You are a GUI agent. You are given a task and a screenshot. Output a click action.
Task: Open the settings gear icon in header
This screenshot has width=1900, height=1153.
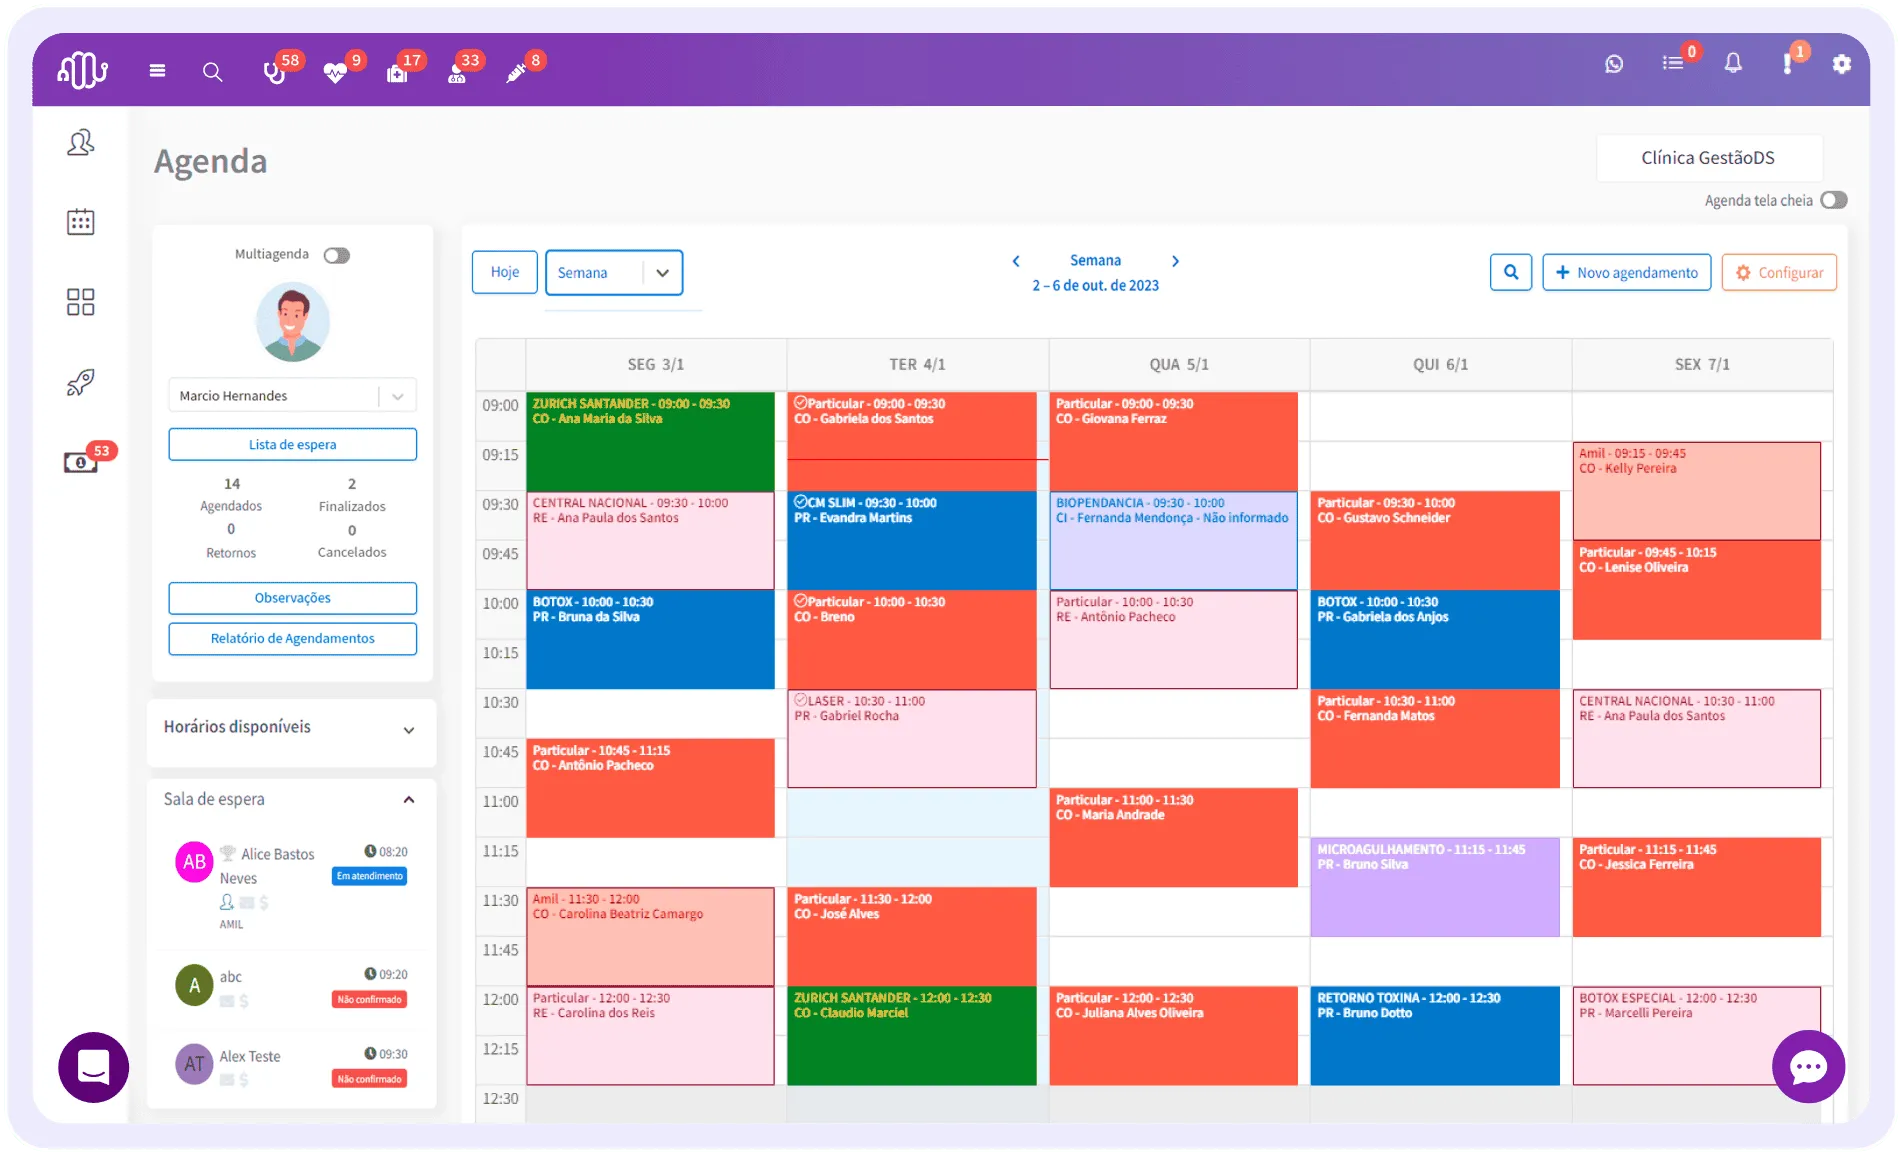(1841, 64)
